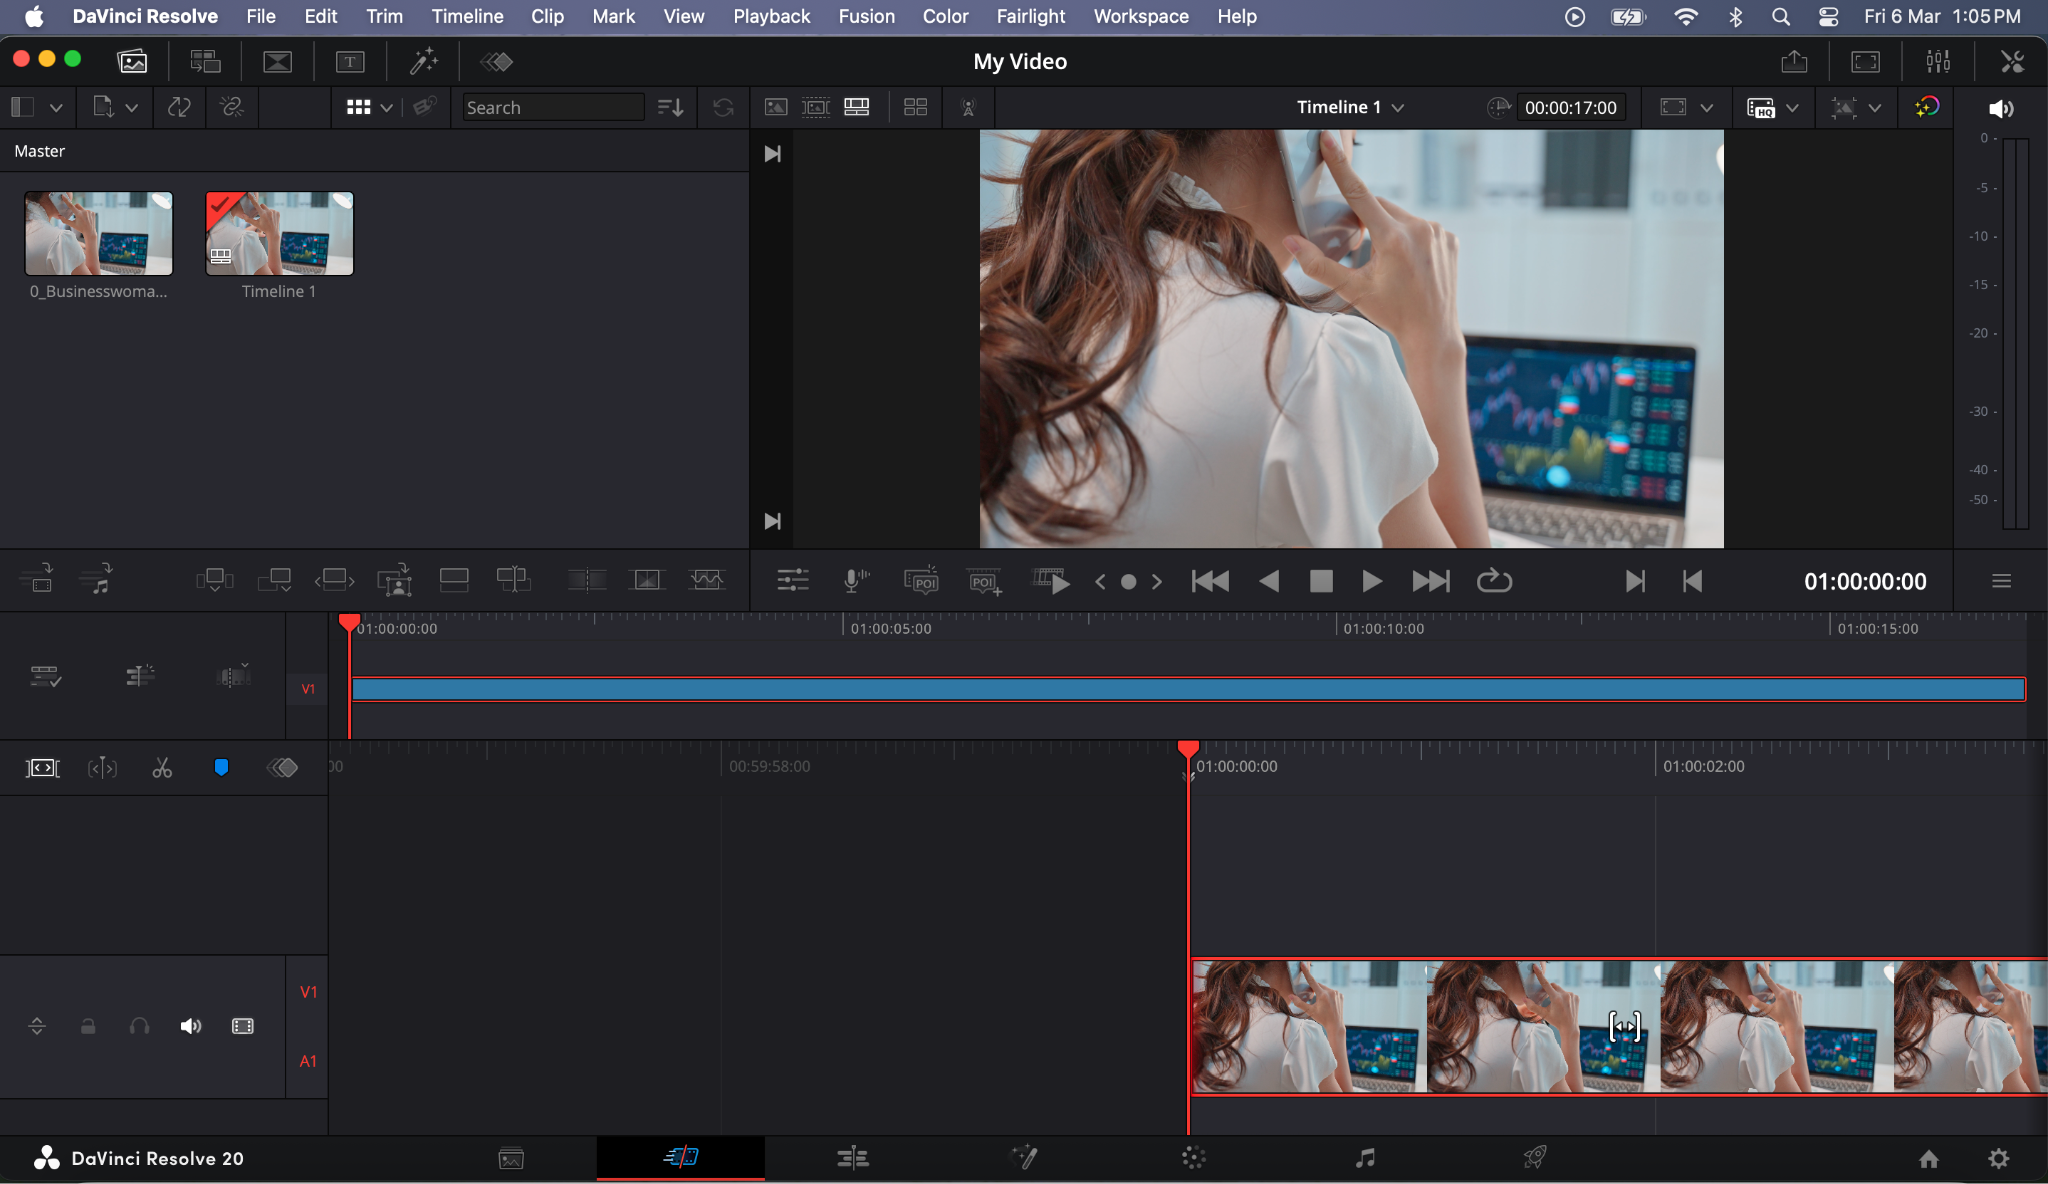
Task: Click the Quick Export button
Action: [x=1795, y=61]
